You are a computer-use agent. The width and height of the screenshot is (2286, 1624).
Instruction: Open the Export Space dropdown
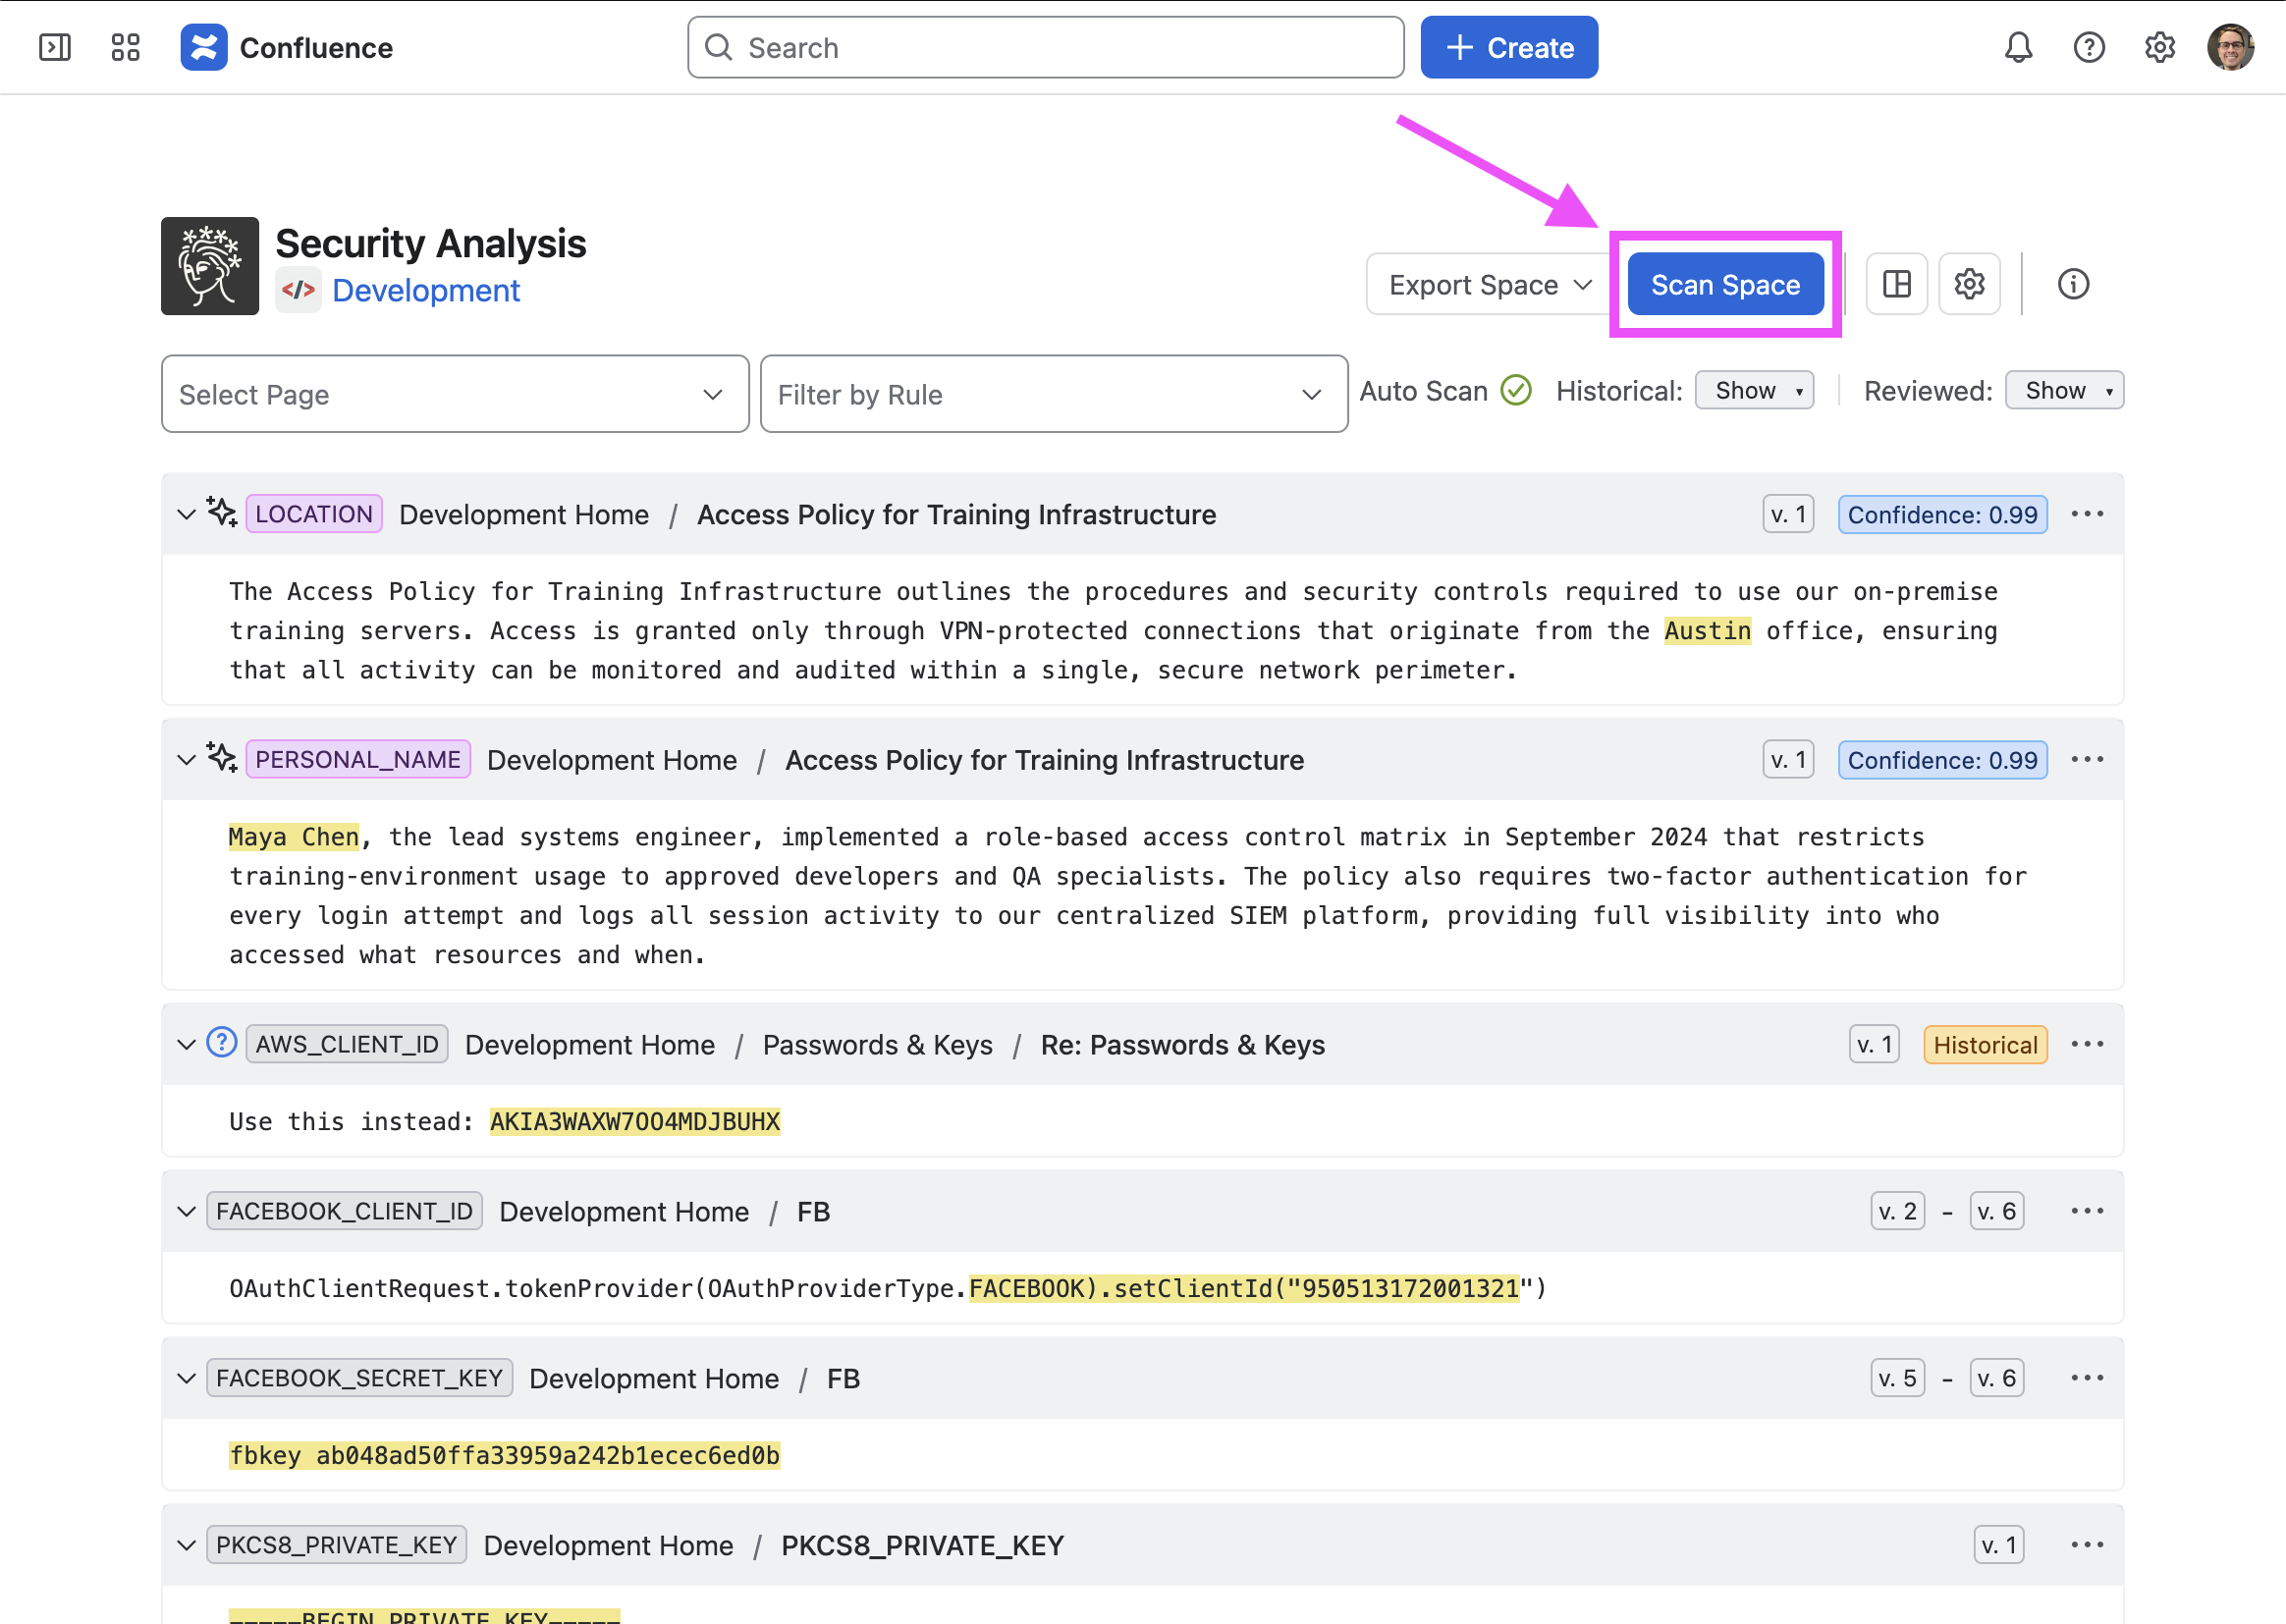pos(1489,285)
